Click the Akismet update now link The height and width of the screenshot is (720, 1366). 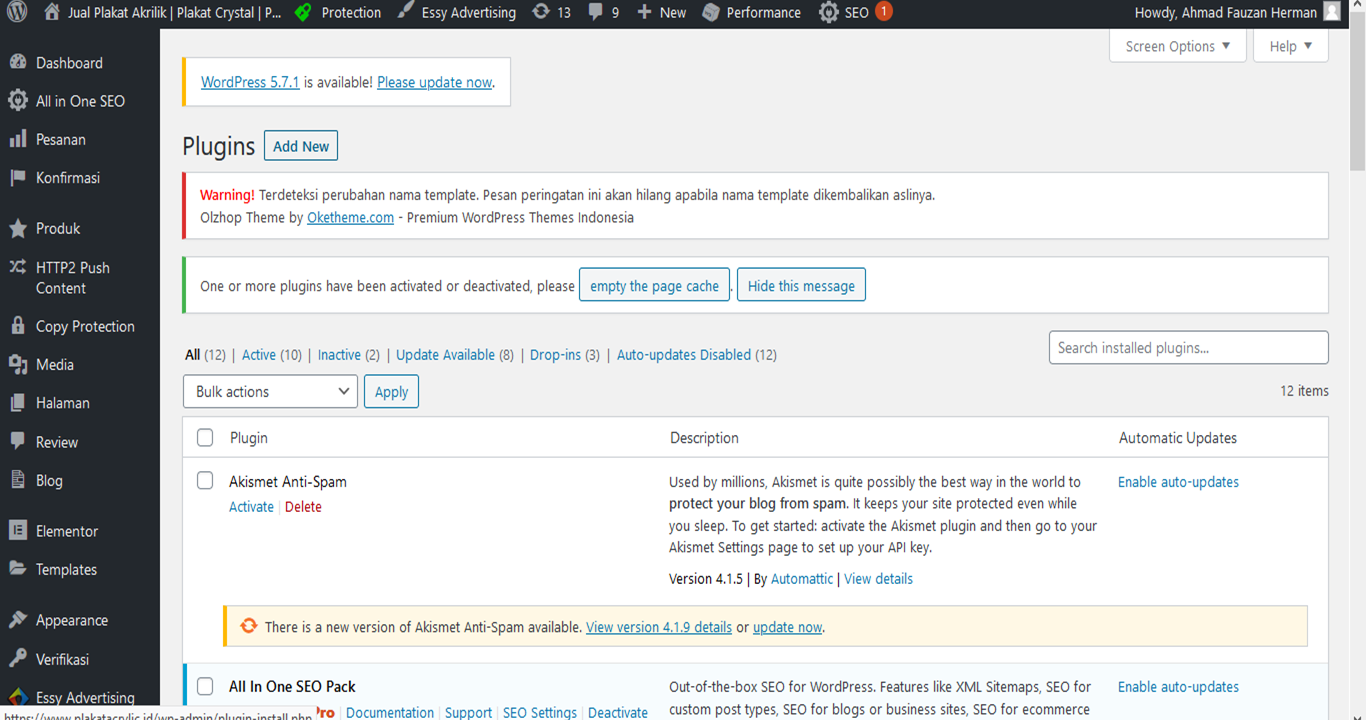coord(787,627)
